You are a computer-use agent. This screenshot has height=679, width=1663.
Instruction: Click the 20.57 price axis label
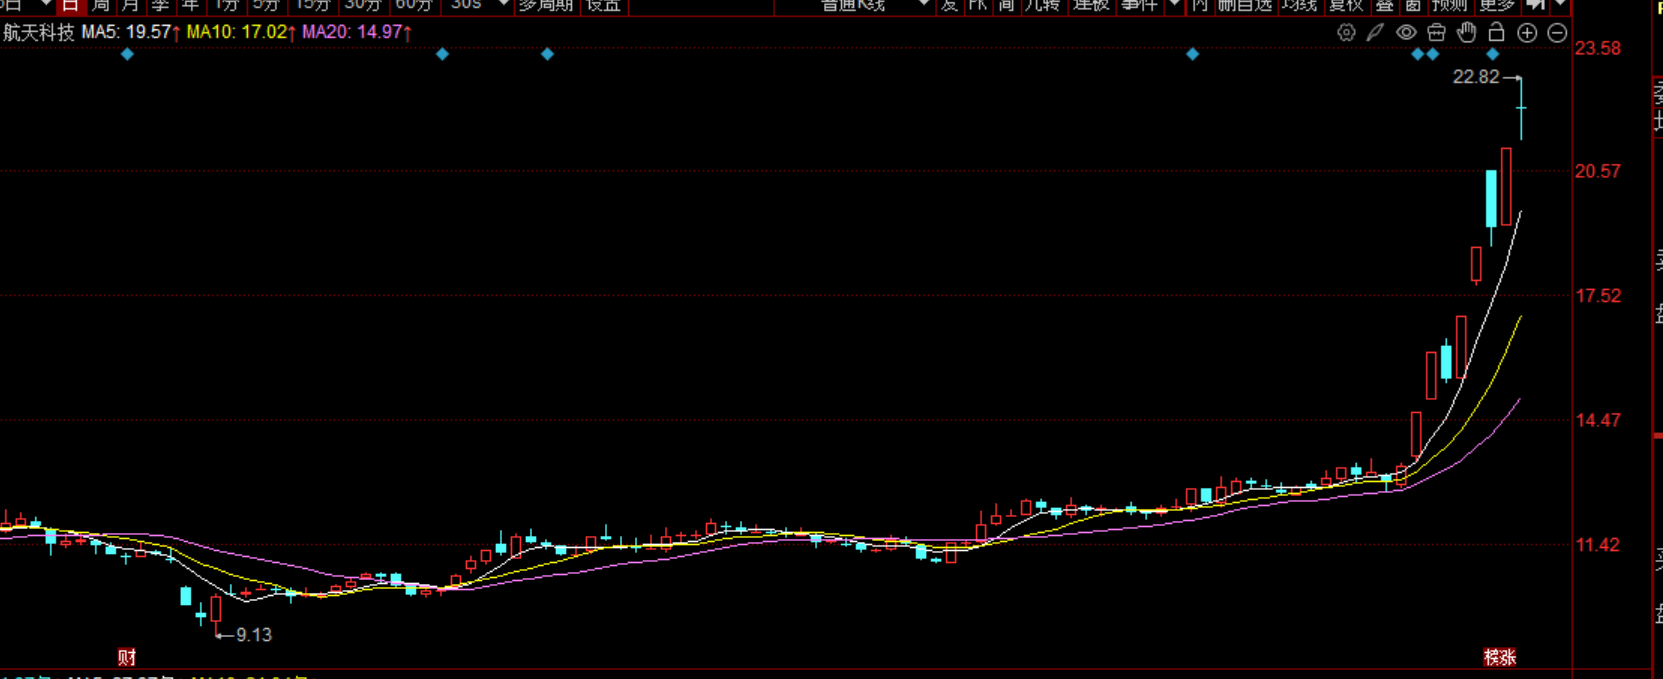pyautogui.click(x=1598, y=171)
